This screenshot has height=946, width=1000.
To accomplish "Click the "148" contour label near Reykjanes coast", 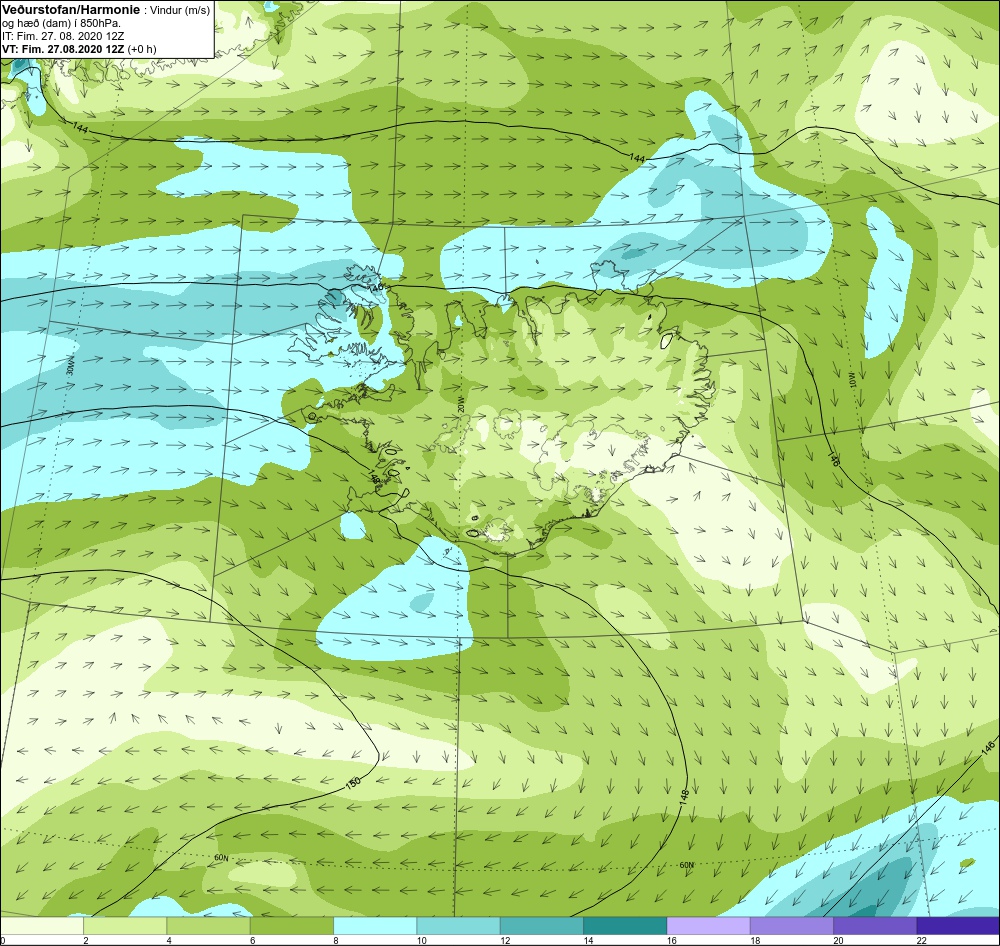I will point(375,477).
